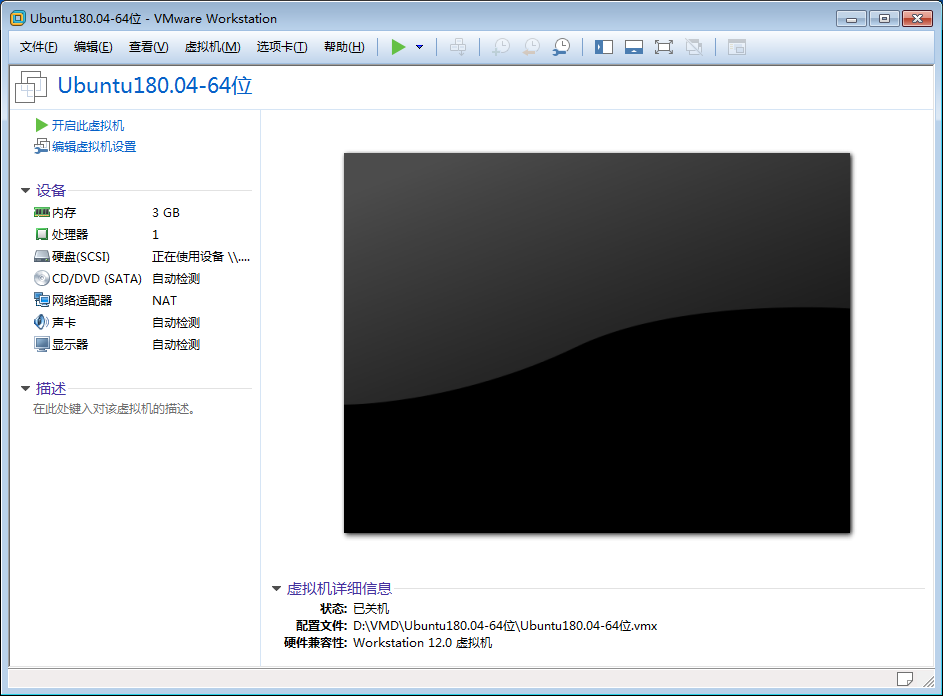This screenshot has height=696, width=943.
Task: Click the D:\VMD .vmx configuration file path
Action: [x=505, y=626]
